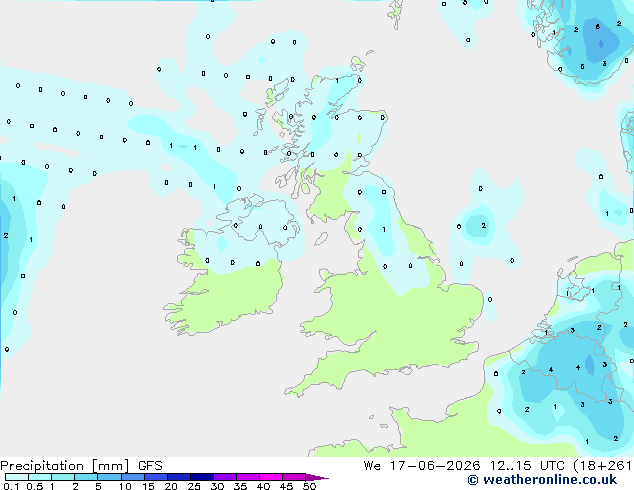Click the '45' legend scale value
Viewport: 634px width, 490px height.
(286, 486)
